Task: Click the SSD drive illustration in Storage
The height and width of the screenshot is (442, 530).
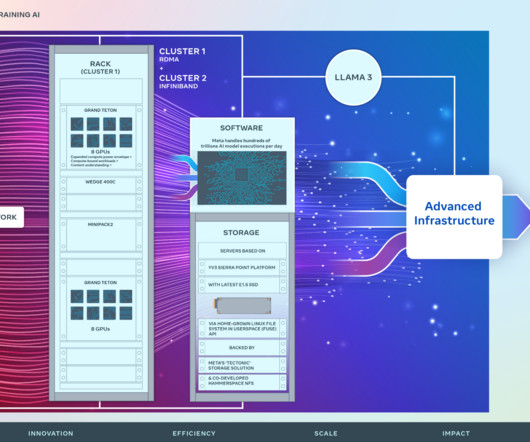Action: 242,305
